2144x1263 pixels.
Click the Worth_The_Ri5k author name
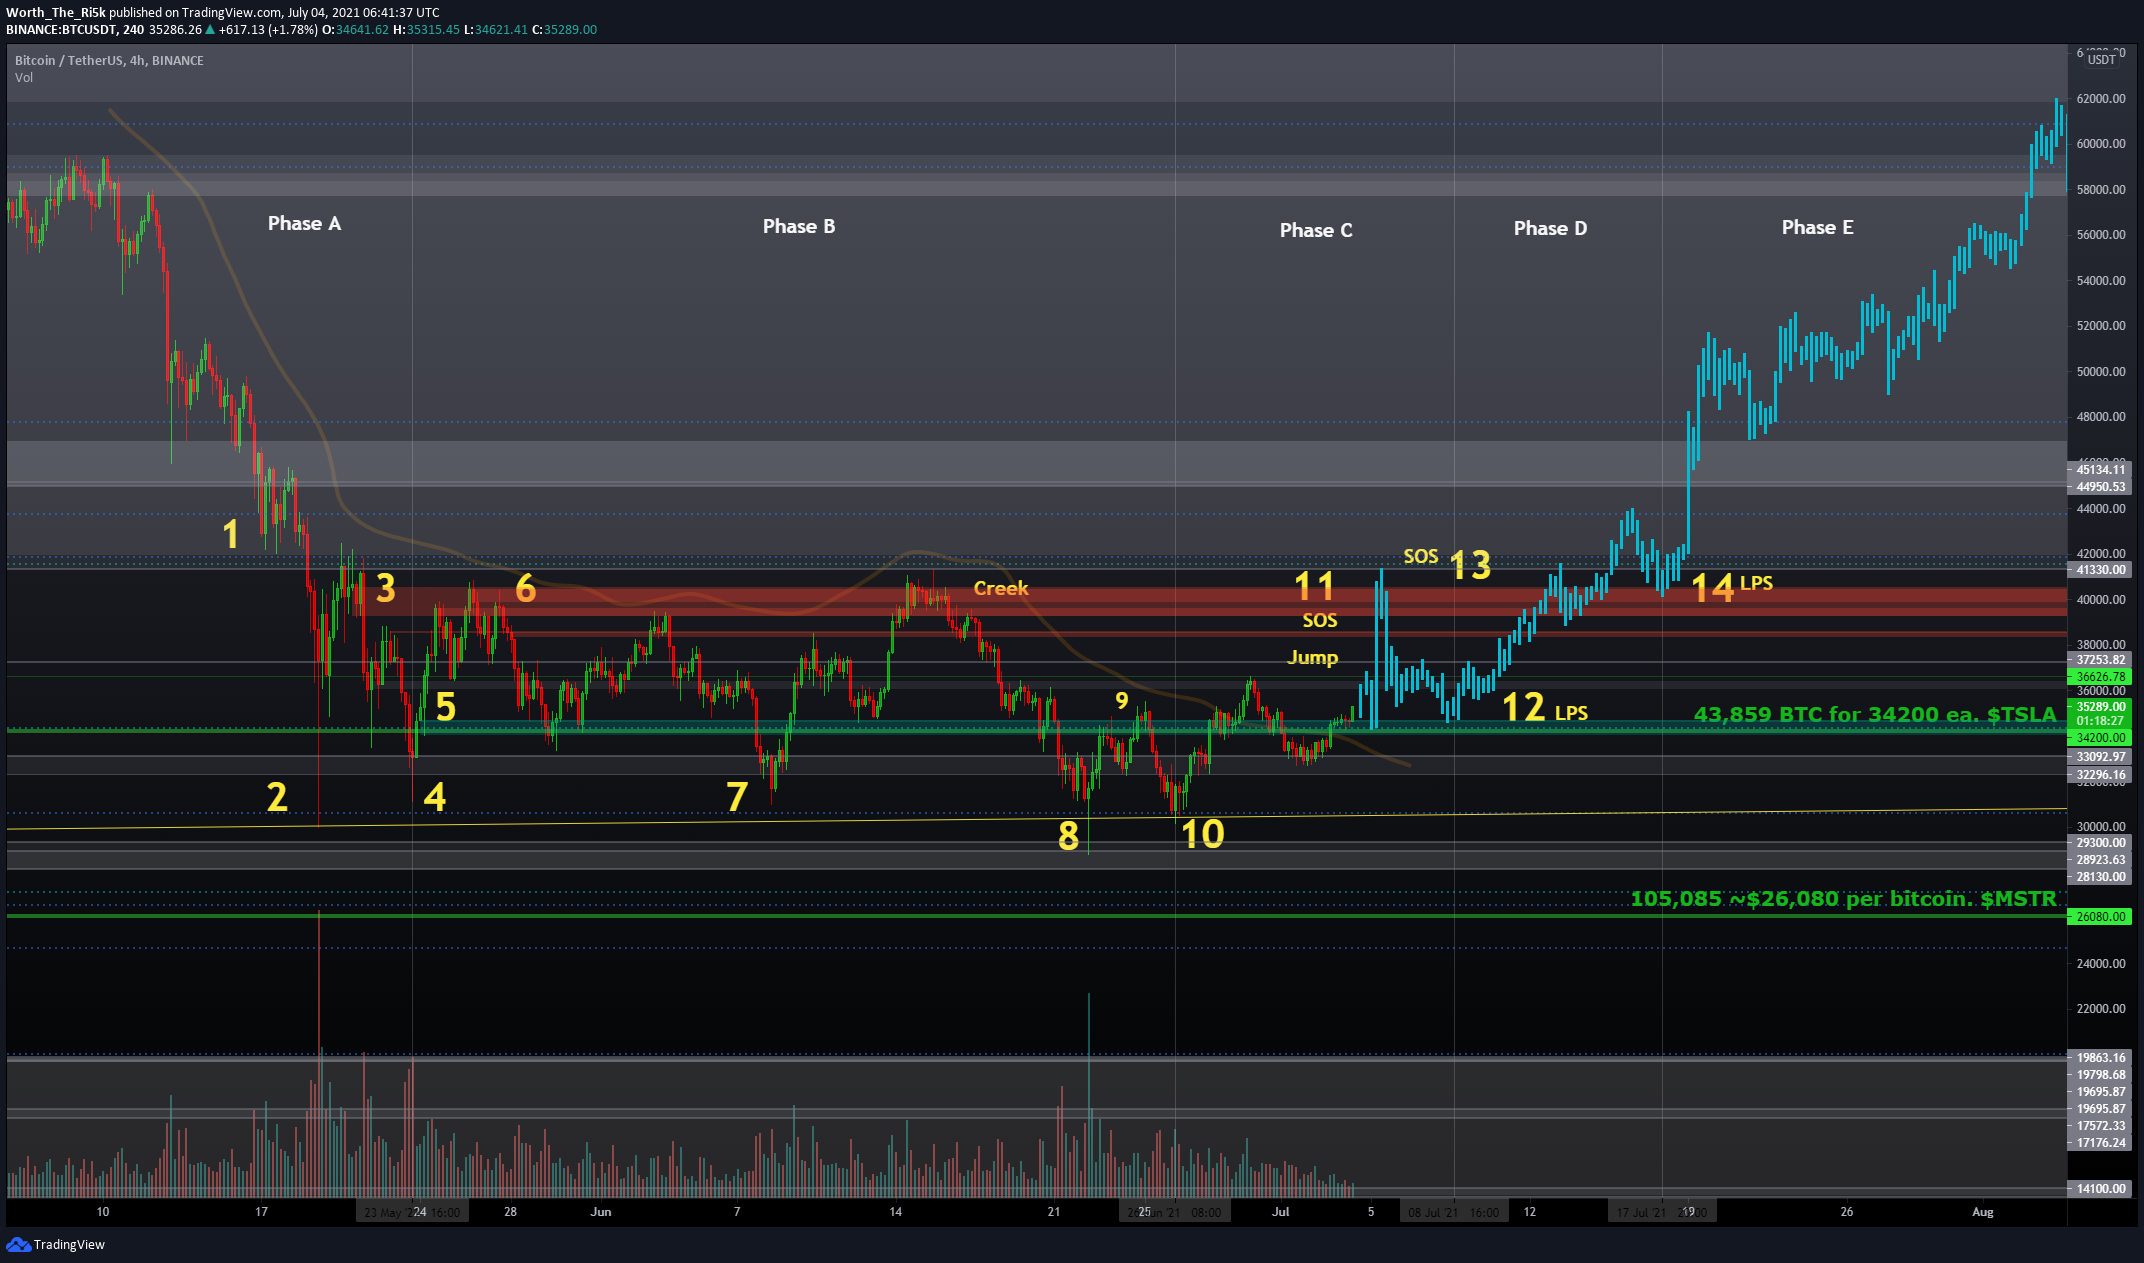point(56,12)
